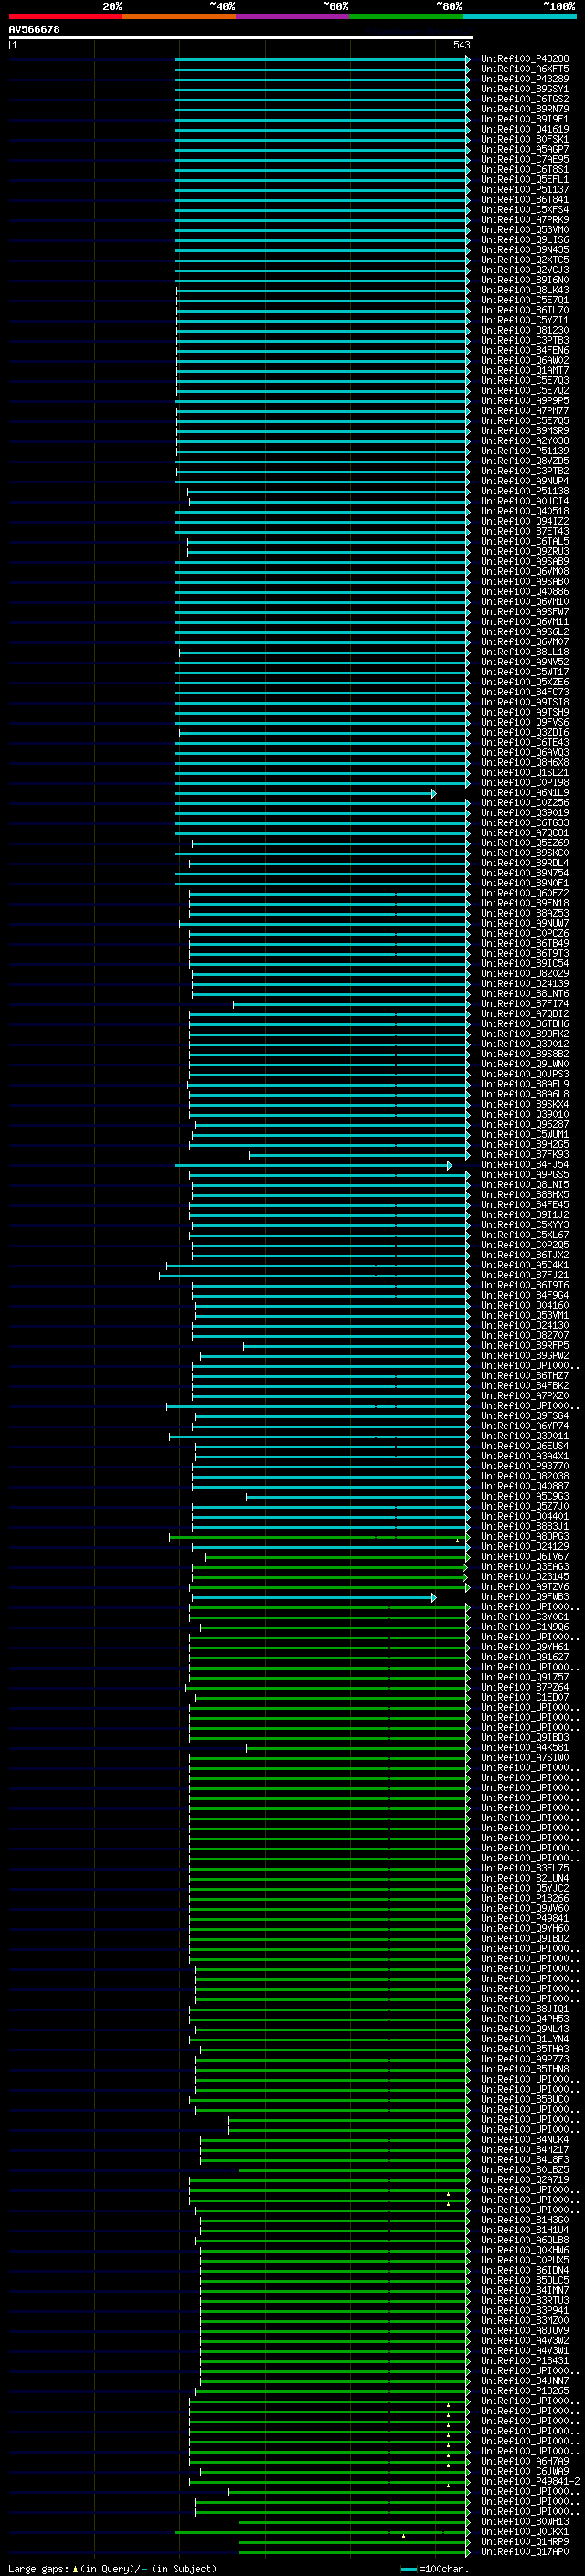The image size is (585, 2576).
Task: Select the UniRef100_Q8LK43 hit label
Action: coord(524,290)
